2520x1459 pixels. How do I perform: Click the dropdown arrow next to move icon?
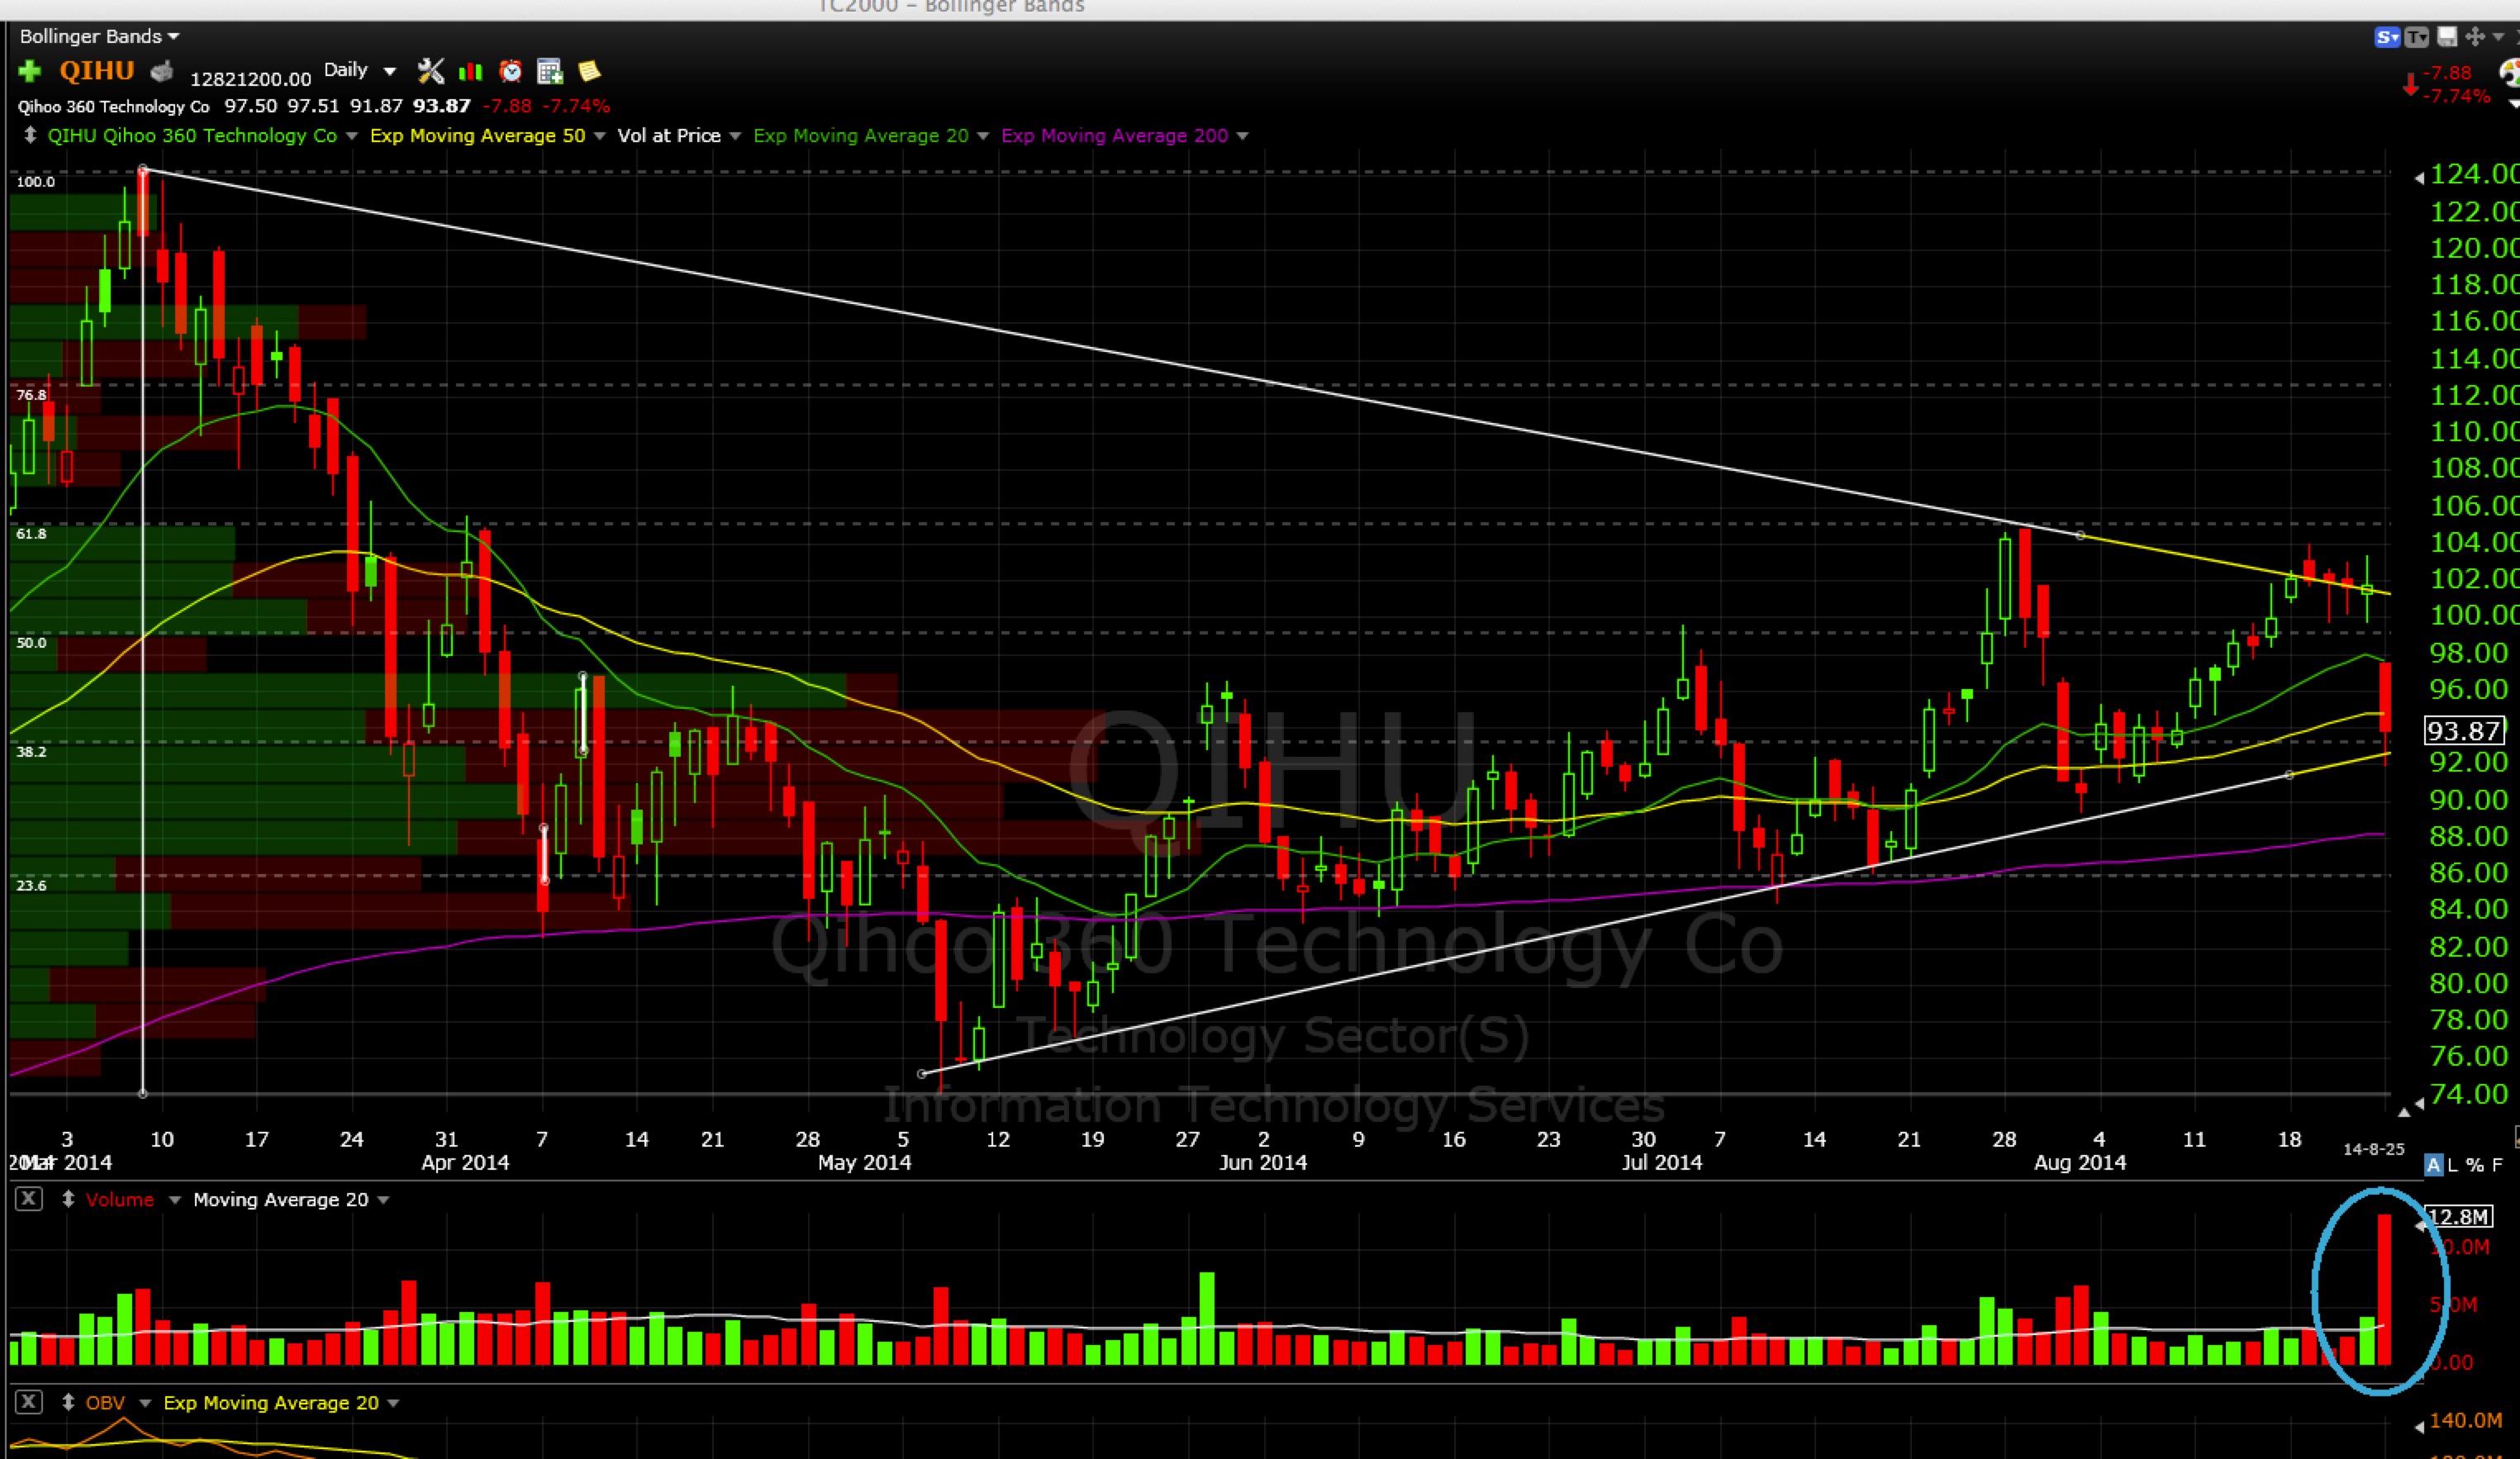pos(2498,37)
